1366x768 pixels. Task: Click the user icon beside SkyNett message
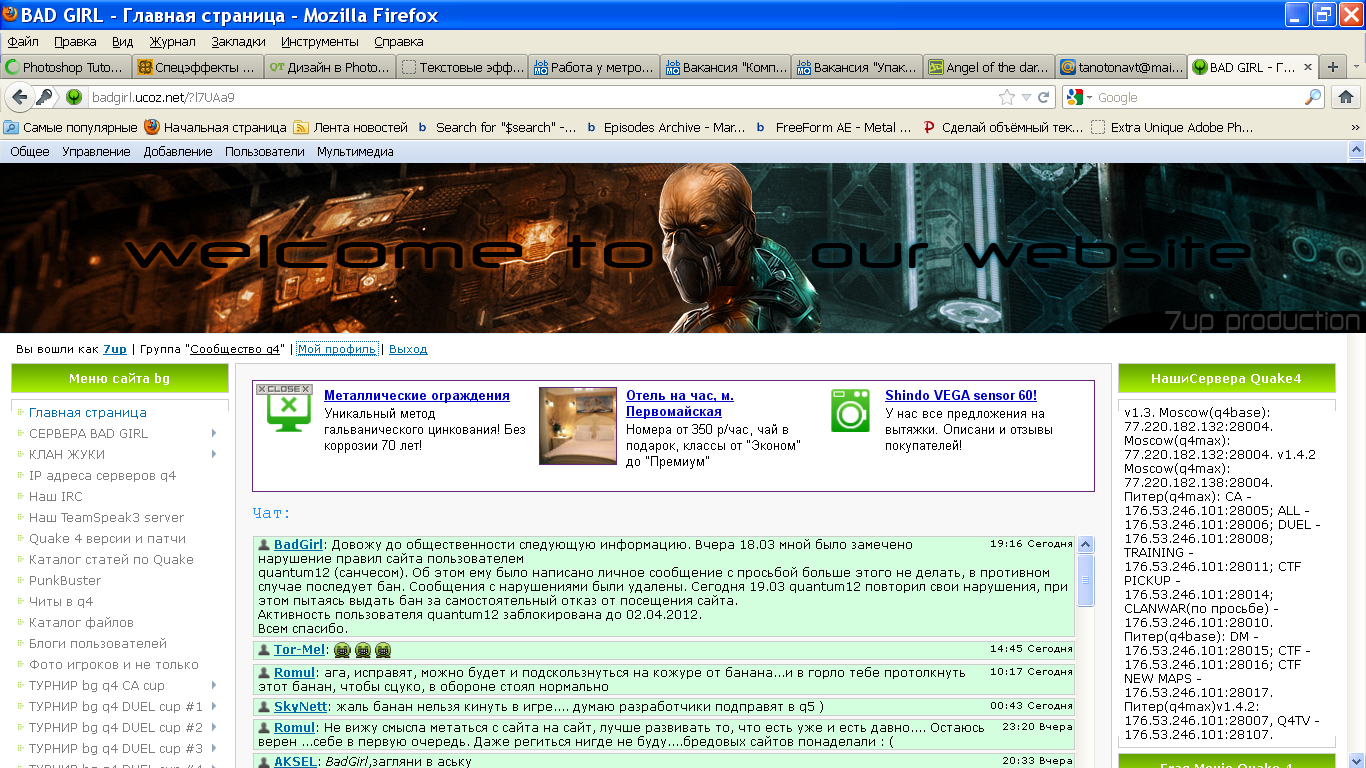264,706
